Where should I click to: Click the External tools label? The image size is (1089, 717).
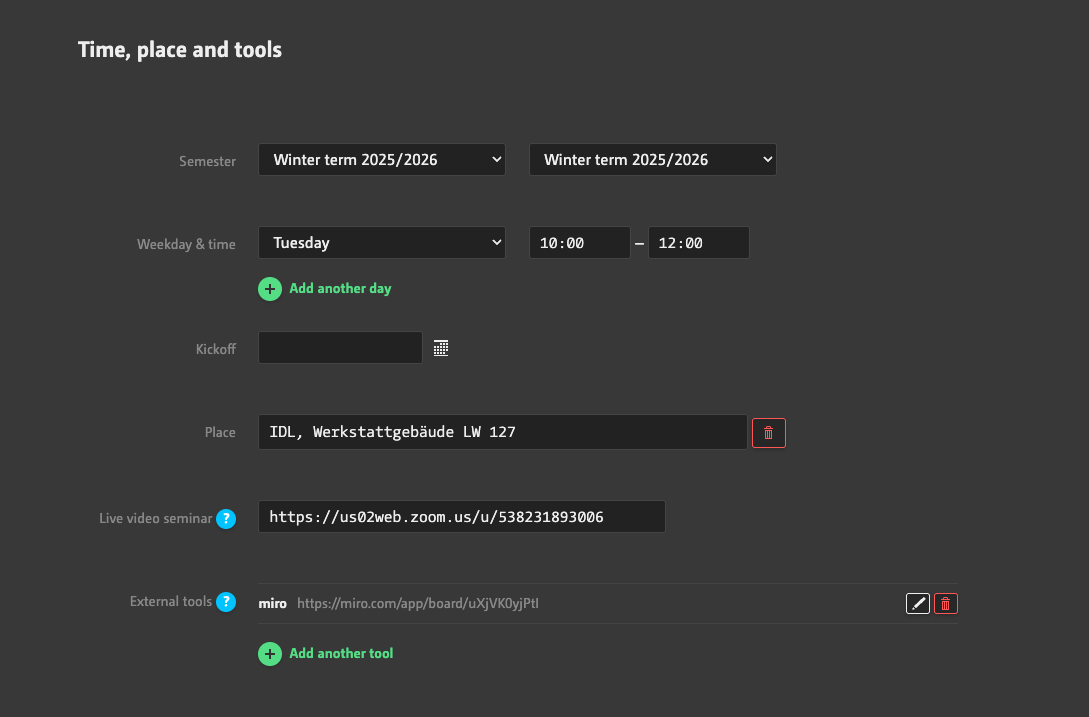tap(171, 602)
